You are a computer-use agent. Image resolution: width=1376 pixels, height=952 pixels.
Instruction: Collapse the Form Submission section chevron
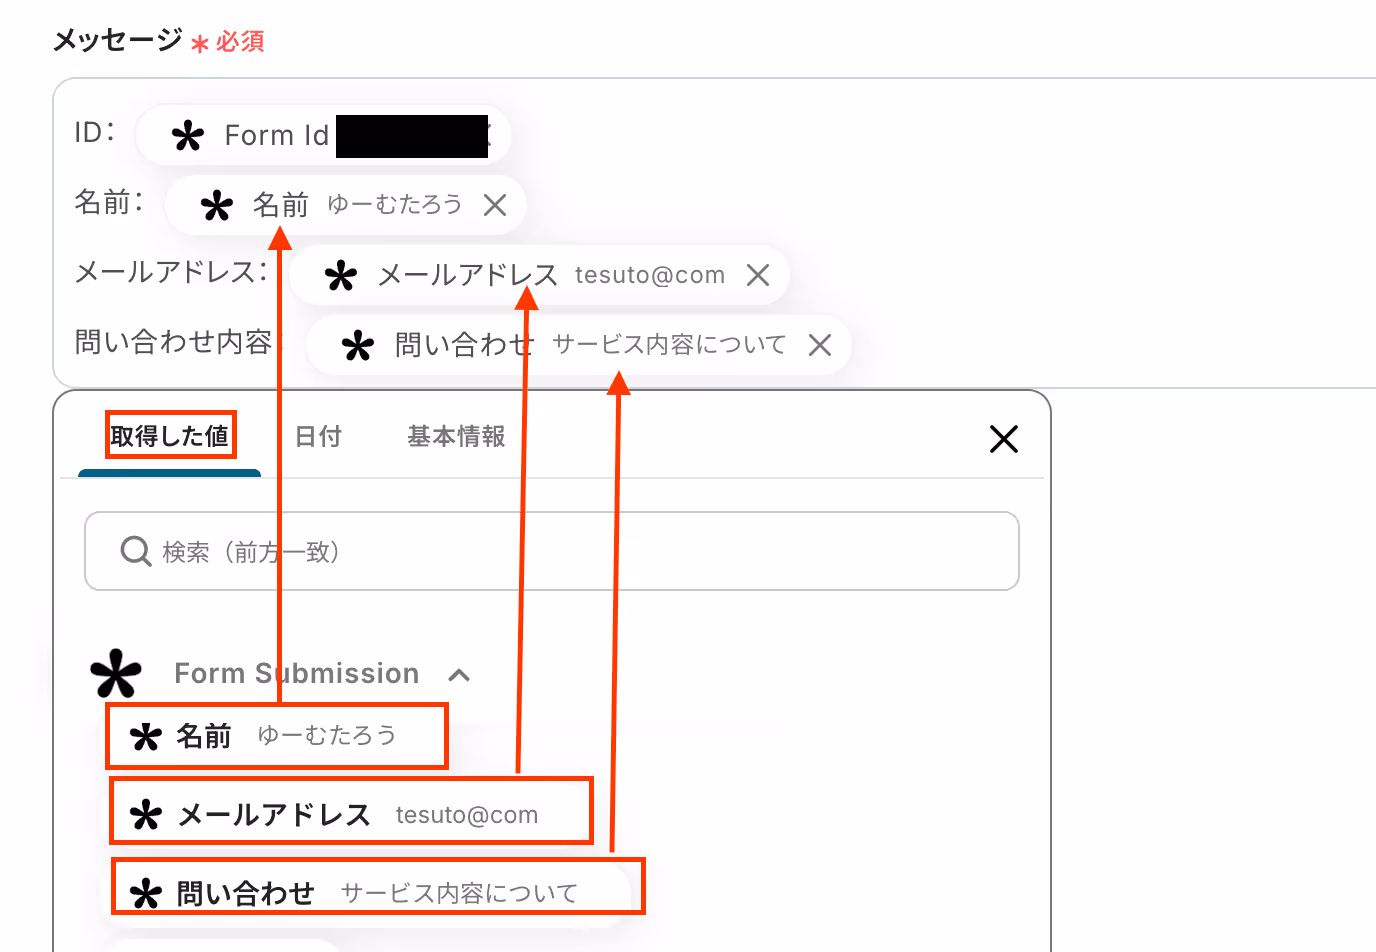click(459, 675)
